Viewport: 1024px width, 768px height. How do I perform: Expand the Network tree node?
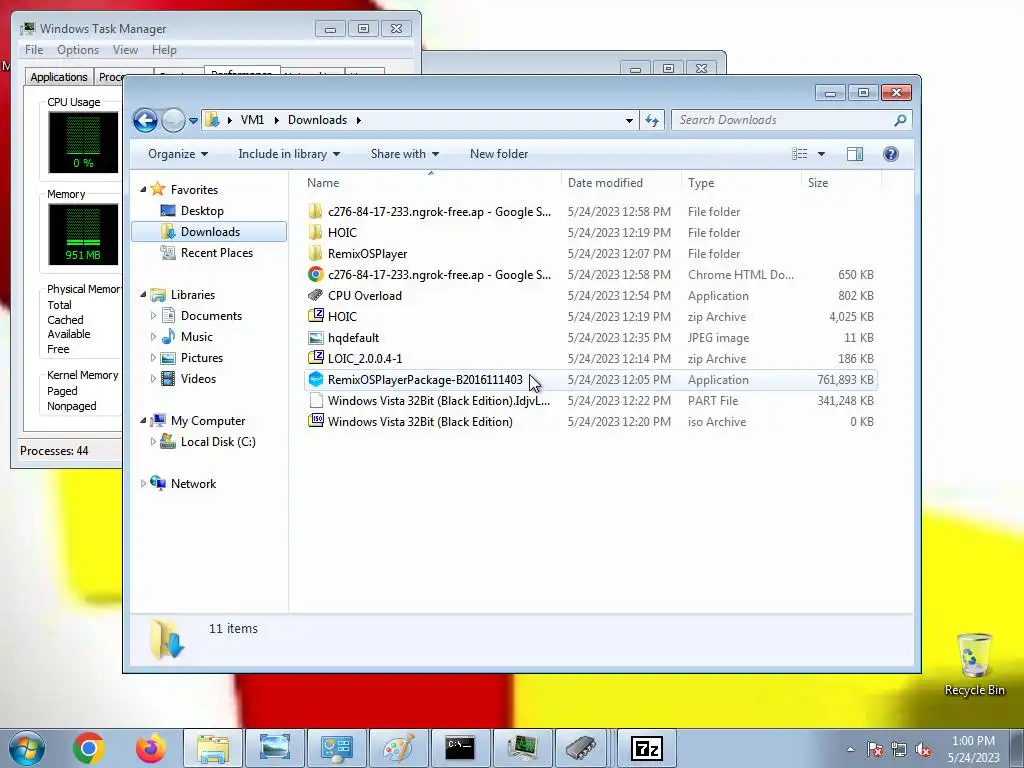pos(144,484)
